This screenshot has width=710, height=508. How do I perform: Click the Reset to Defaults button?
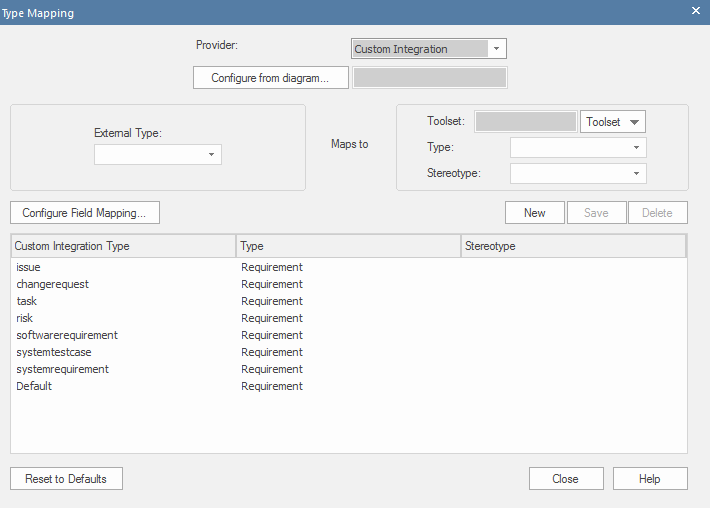66,479
